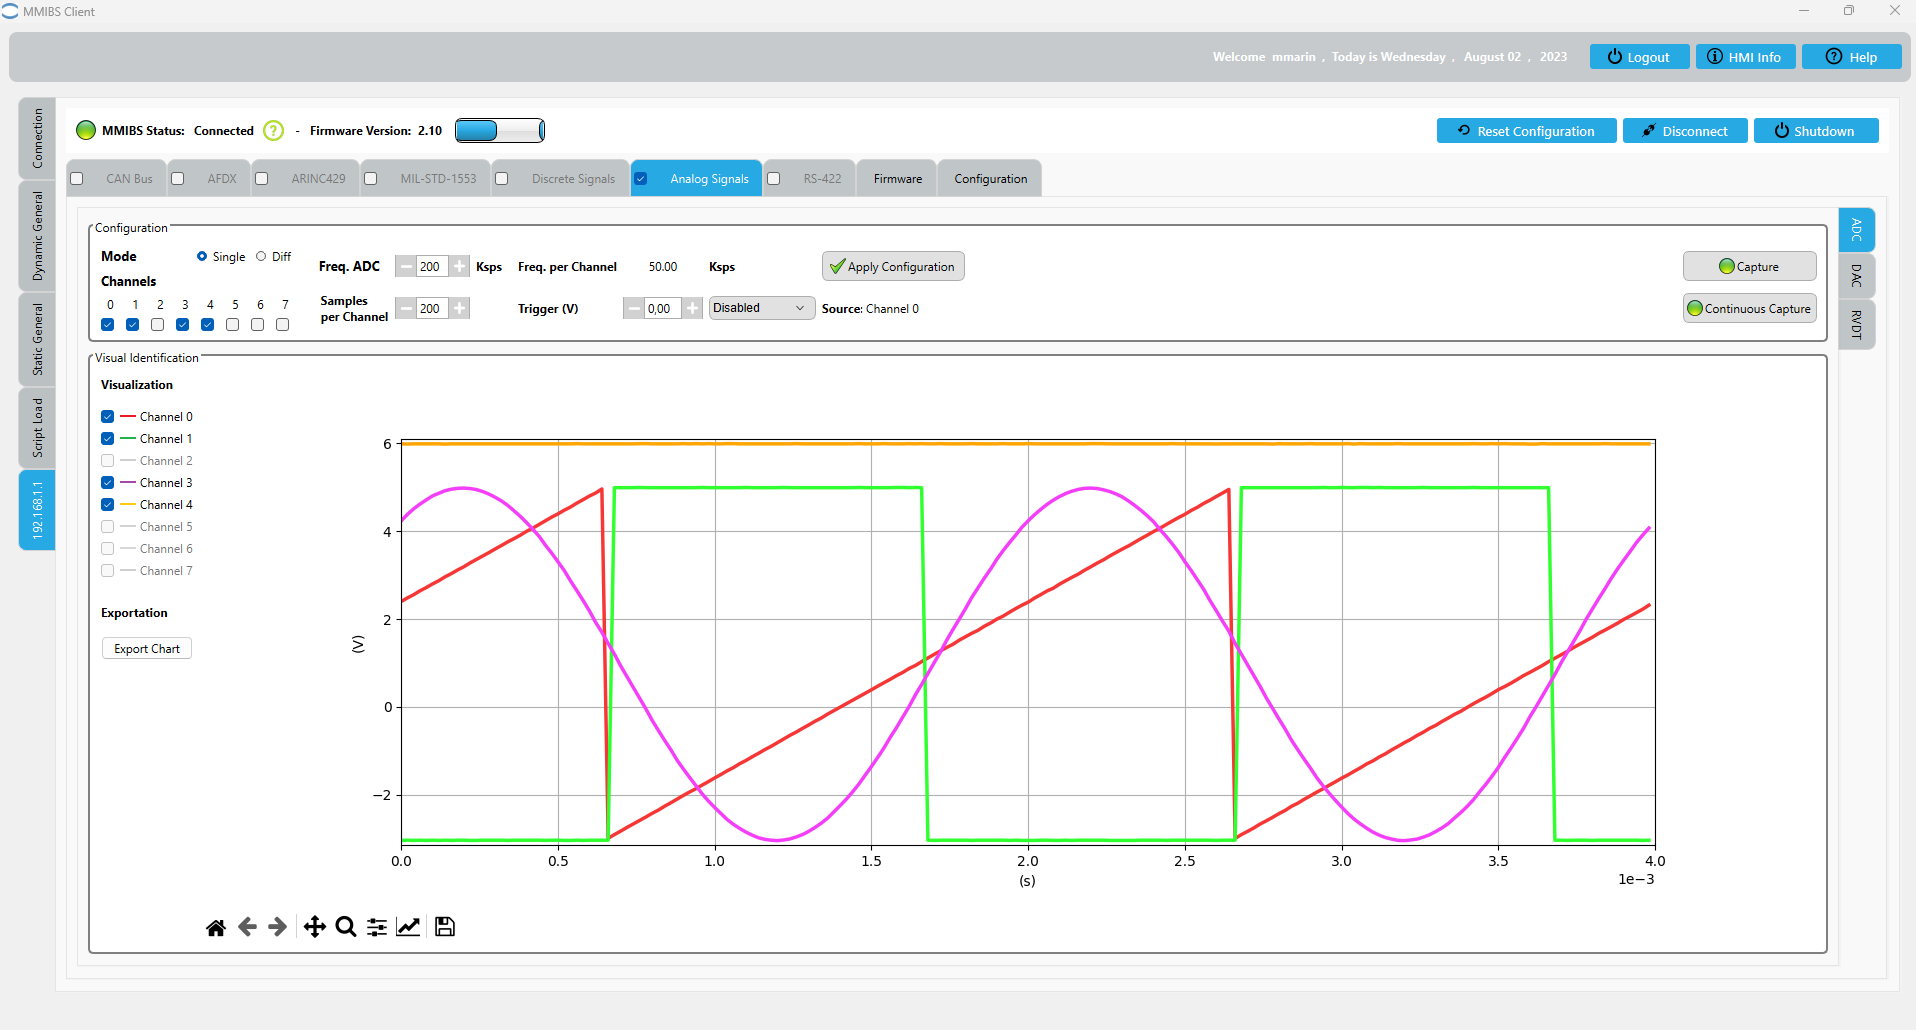The height and width of the screenshot is (1030, 1916).
Task: Open the subplot configuration sliders icon
Action: tap(377, 928)
